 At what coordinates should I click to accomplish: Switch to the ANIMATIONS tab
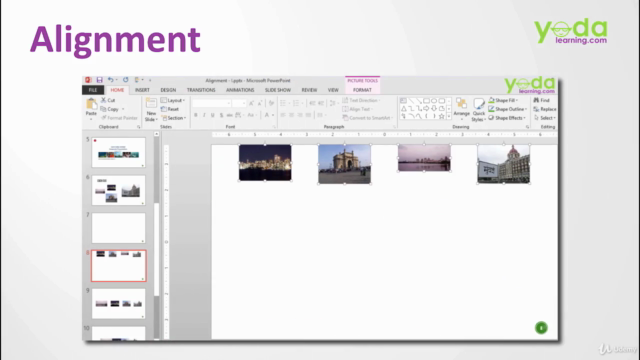click(x=240, y=90)
